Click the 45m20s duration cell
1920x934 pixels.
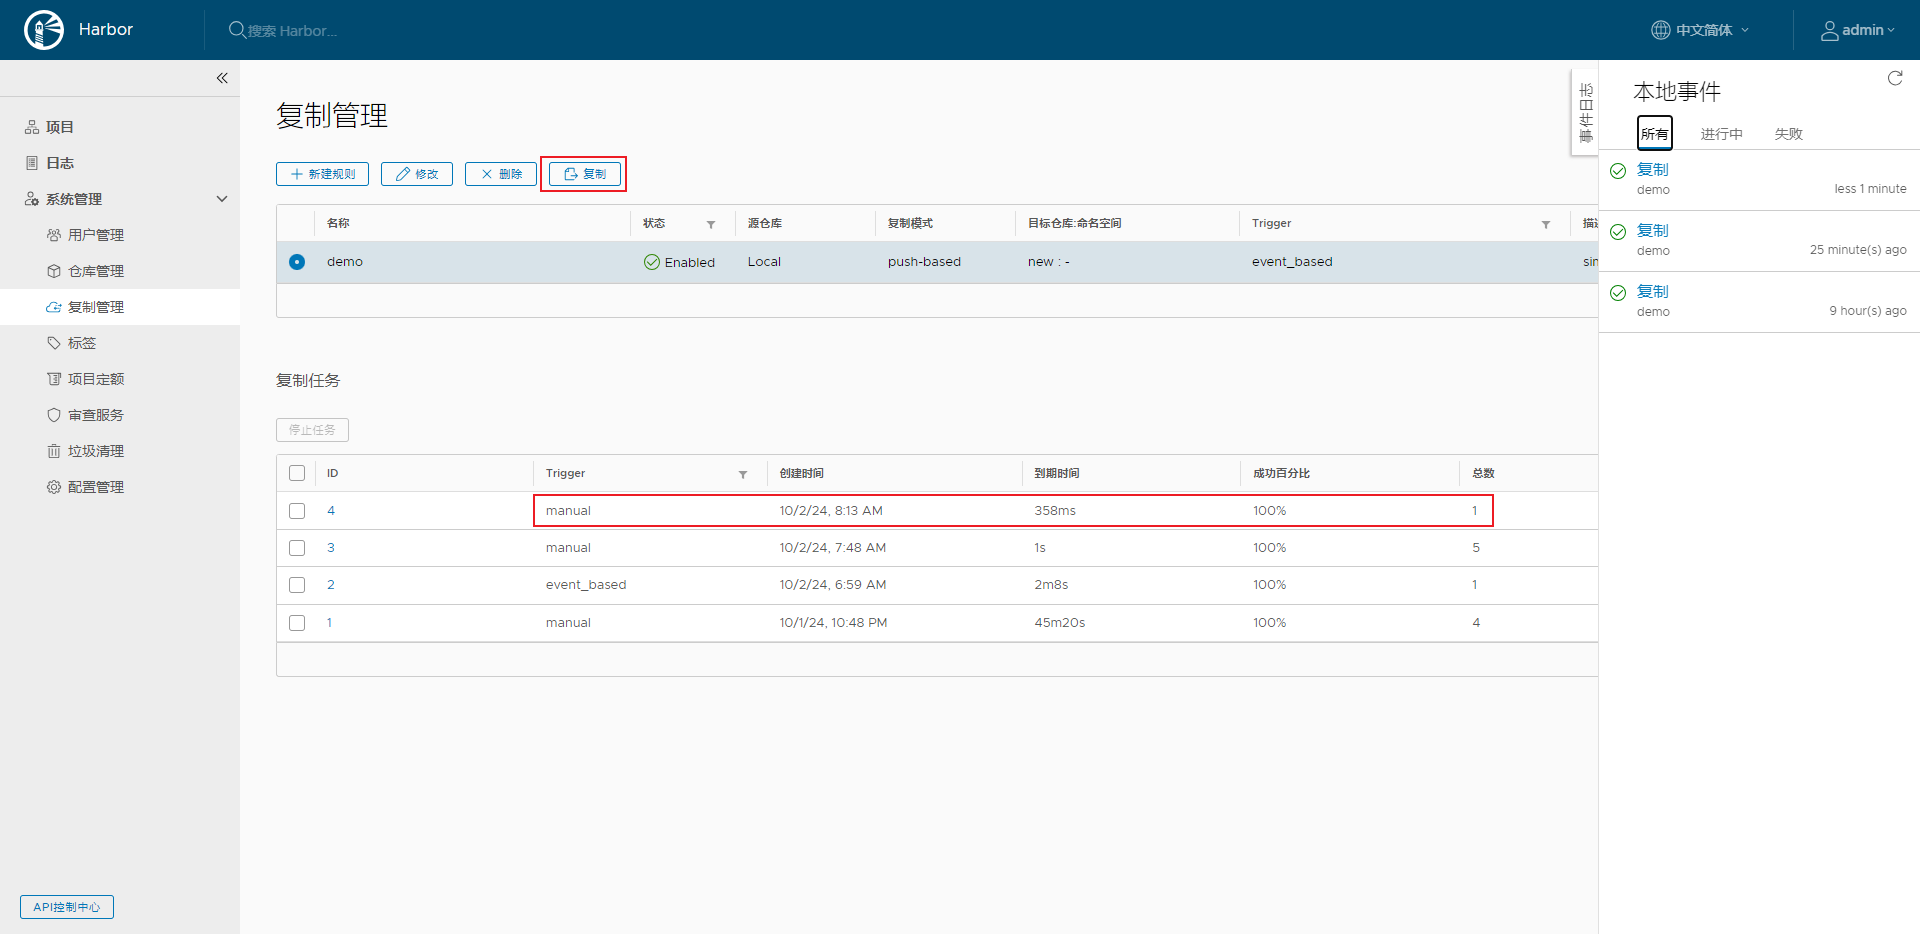[1060, 623]
